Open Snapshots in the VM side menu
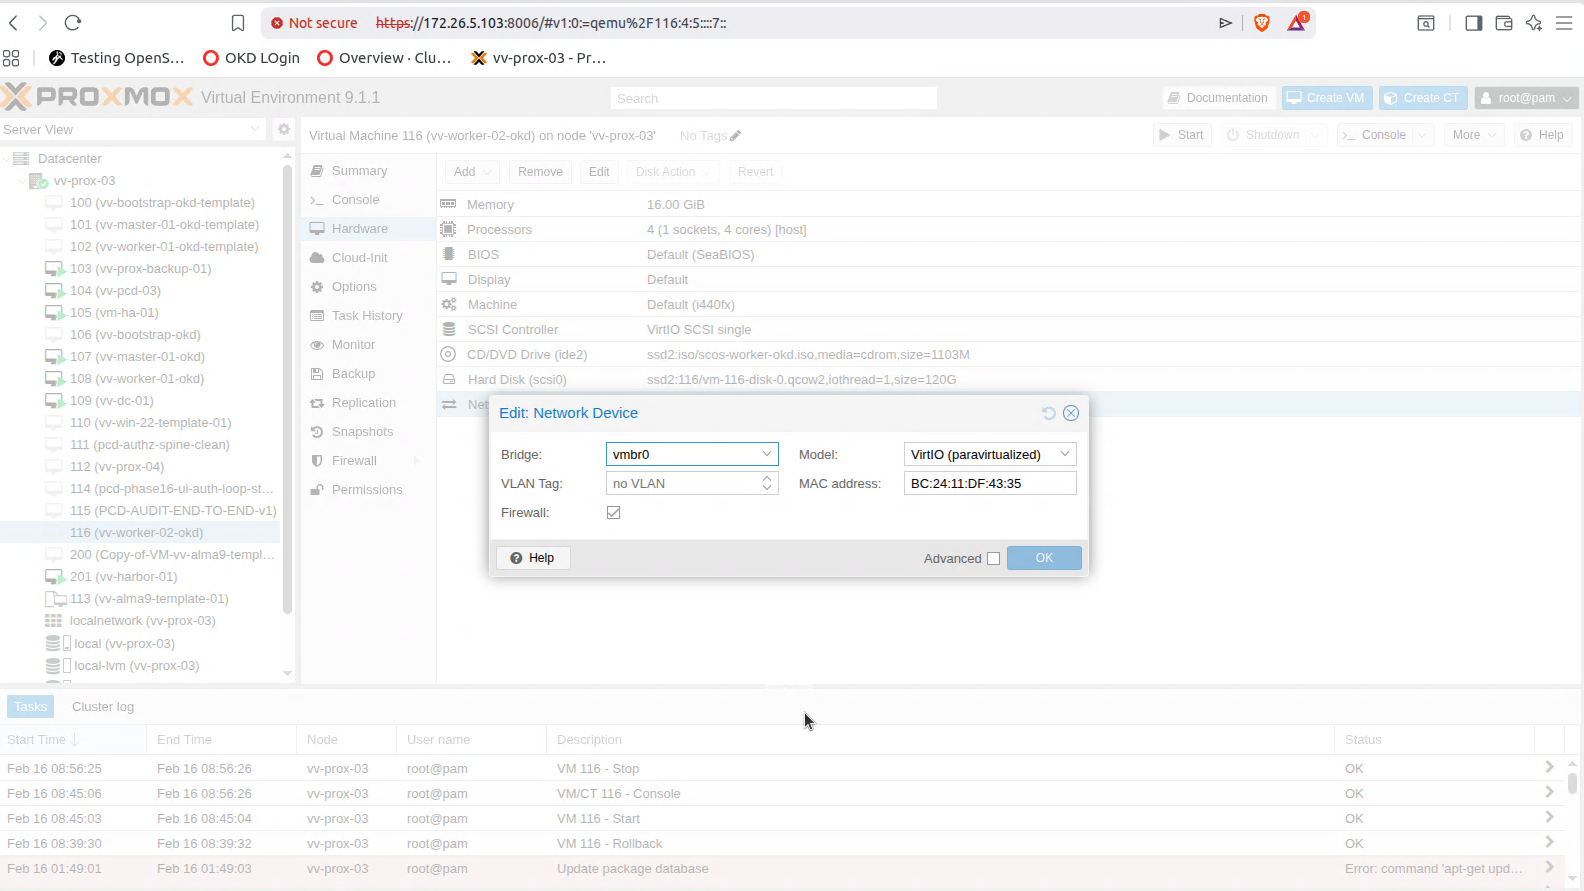Image resolution: width=1584 pixels, height=891 pixels. click(362, 432)
